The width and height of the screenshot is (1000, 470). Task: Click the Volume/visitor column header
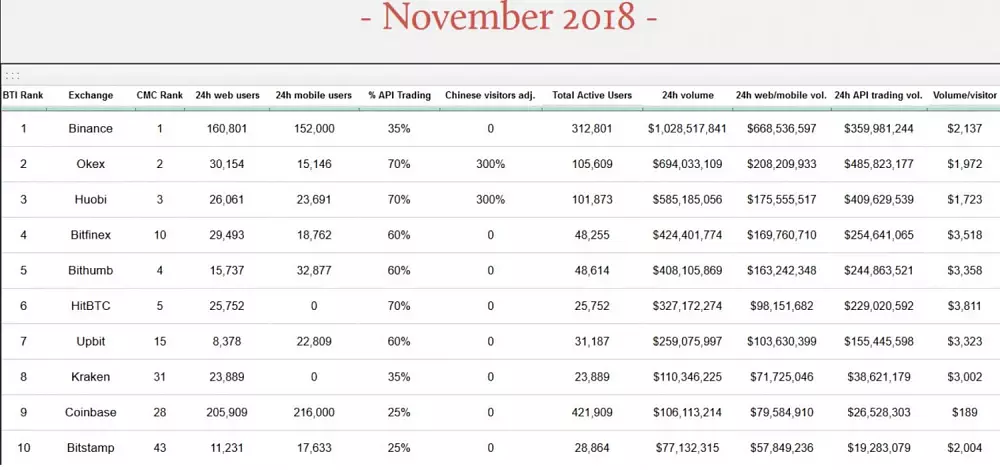click(x=965, y=96)
